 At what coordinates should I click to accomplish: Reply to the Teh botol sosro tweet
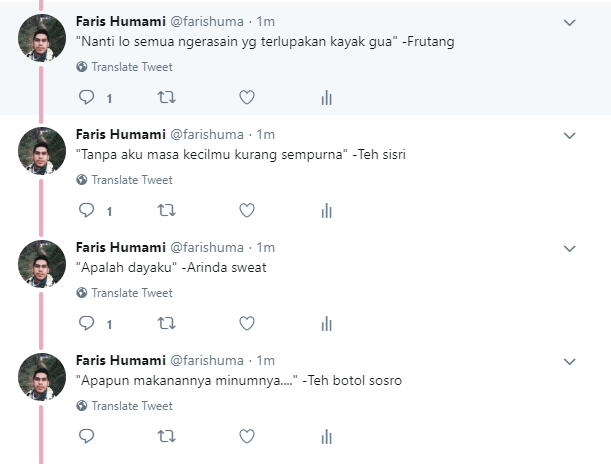[x=87, y=437]
